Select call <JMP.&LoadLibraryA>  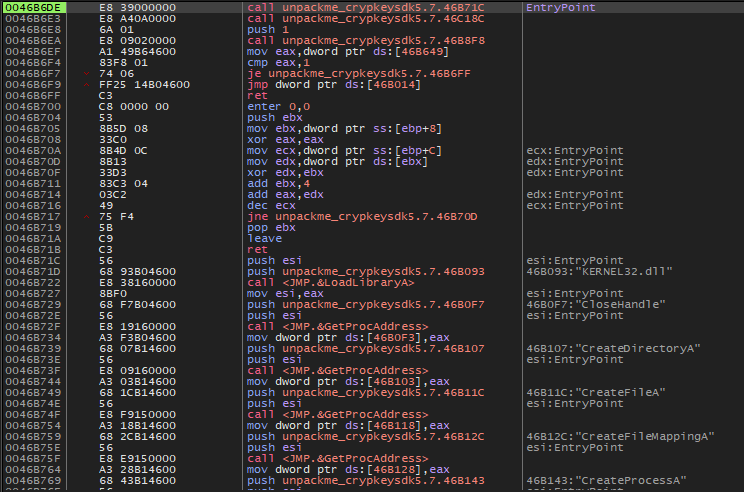(x=331, y=282)
